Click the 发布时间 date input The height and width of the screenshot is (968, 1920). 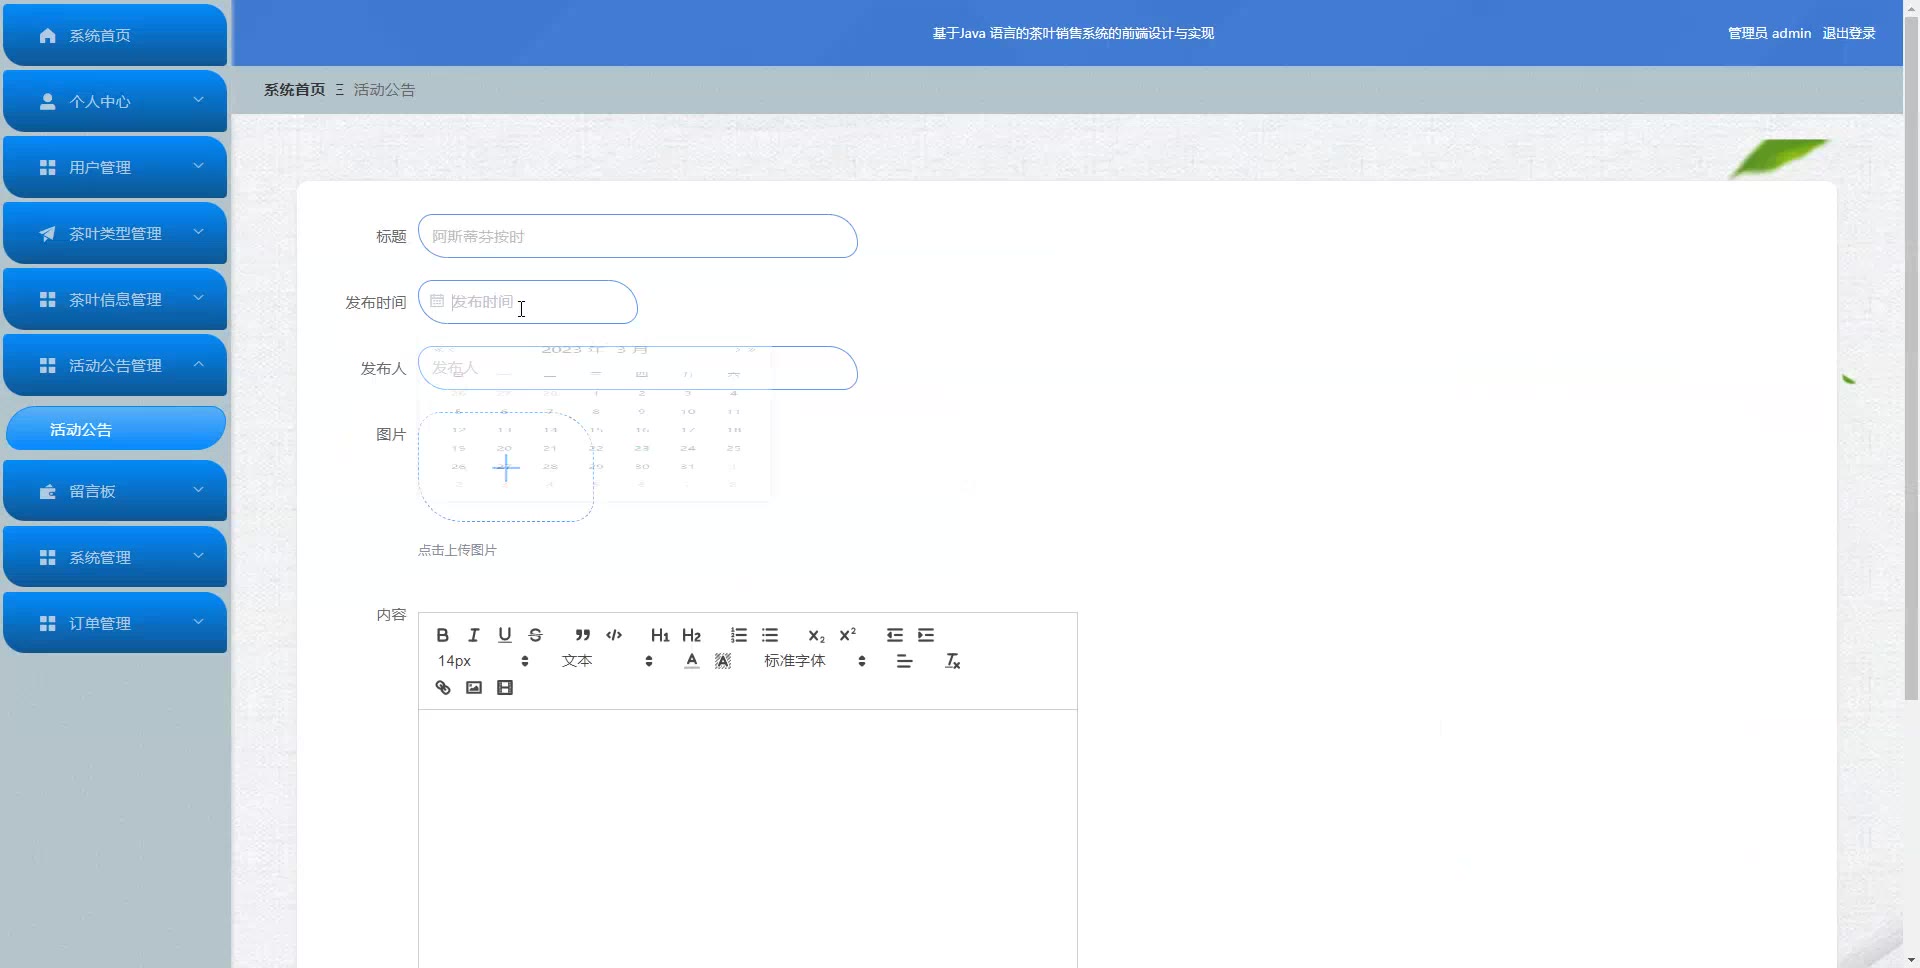pyautogui.click(x=528, y=302)
